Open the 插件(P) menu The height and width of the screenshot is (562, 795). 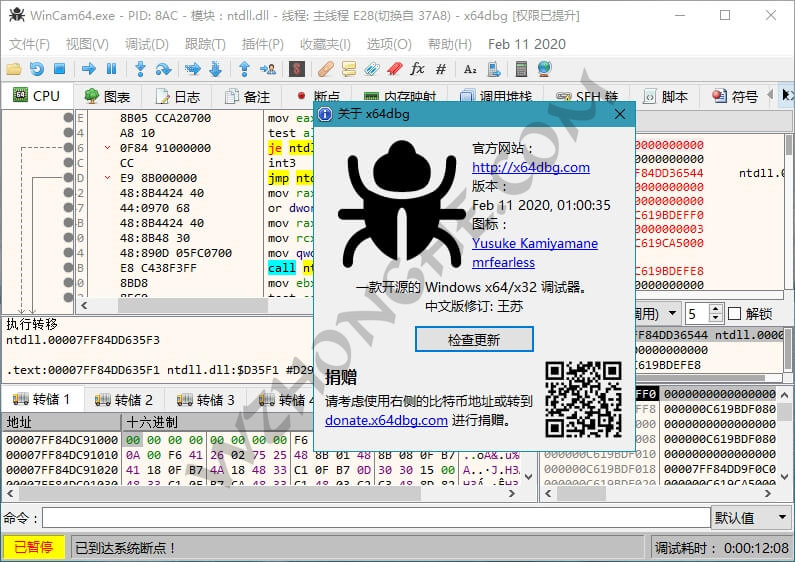click(x=262, y=44)
